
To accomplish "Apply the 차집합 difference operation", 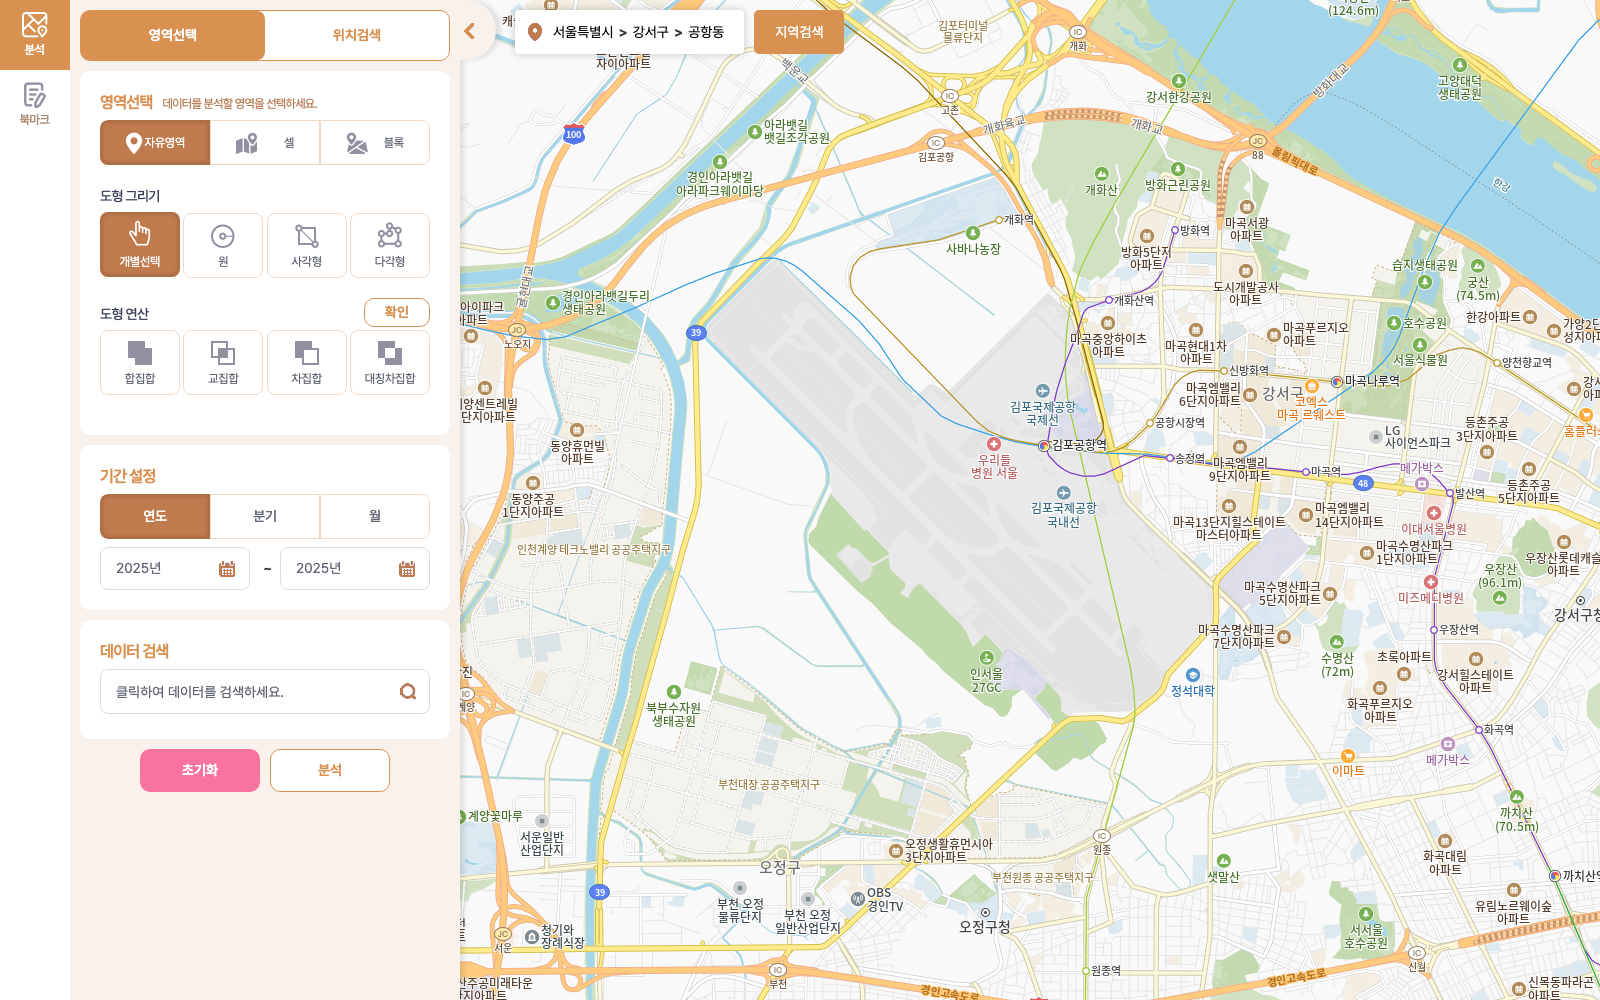I will [x=306, y=361].
